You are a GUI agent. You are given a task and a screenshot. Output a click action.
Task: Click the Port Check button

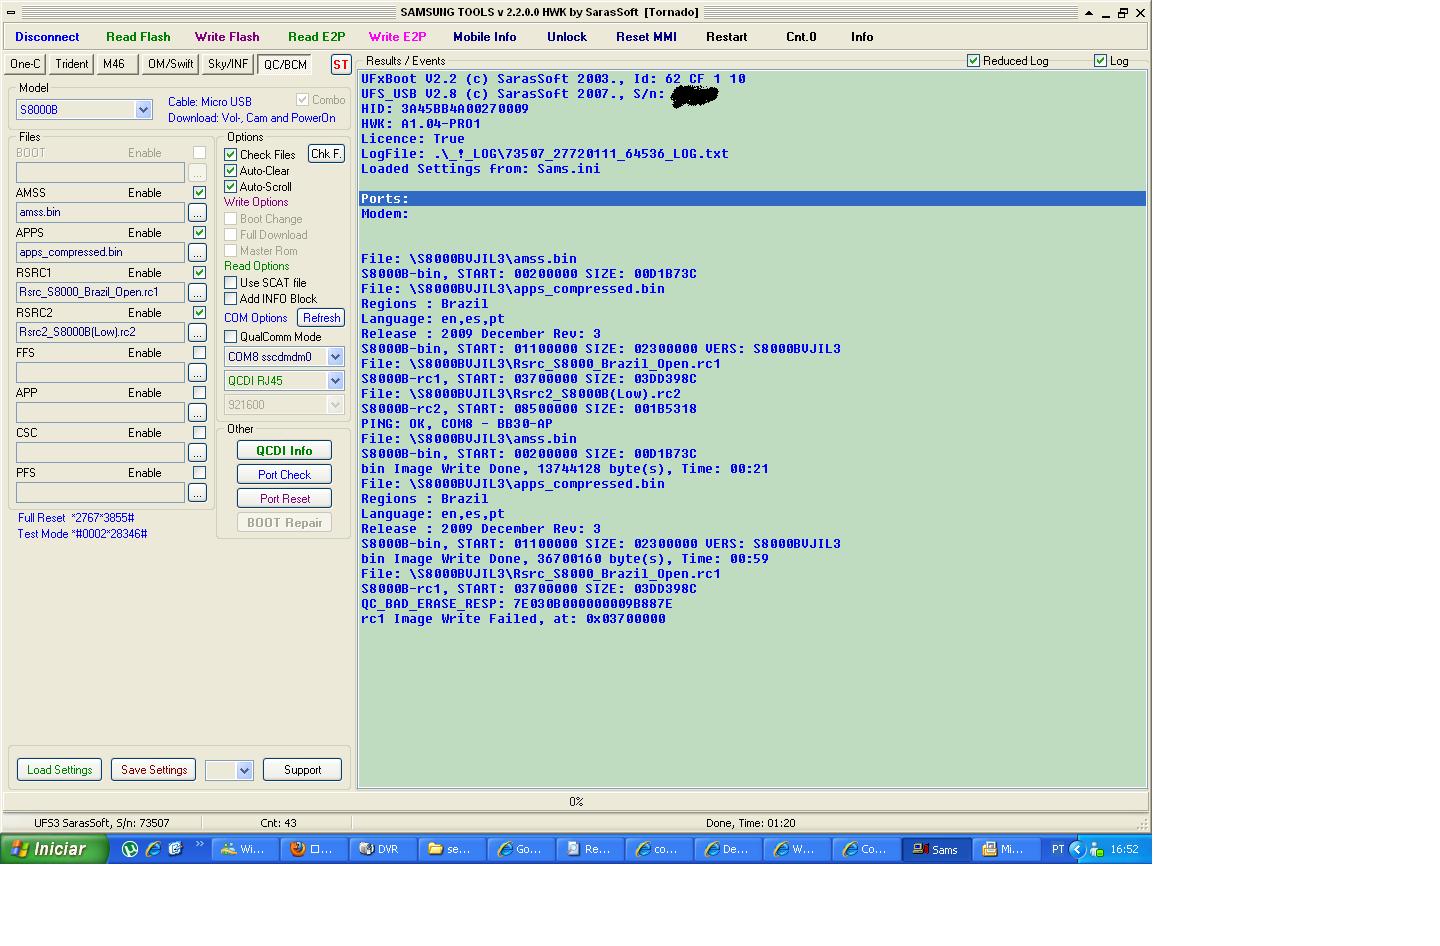click(x=284, y=475)
